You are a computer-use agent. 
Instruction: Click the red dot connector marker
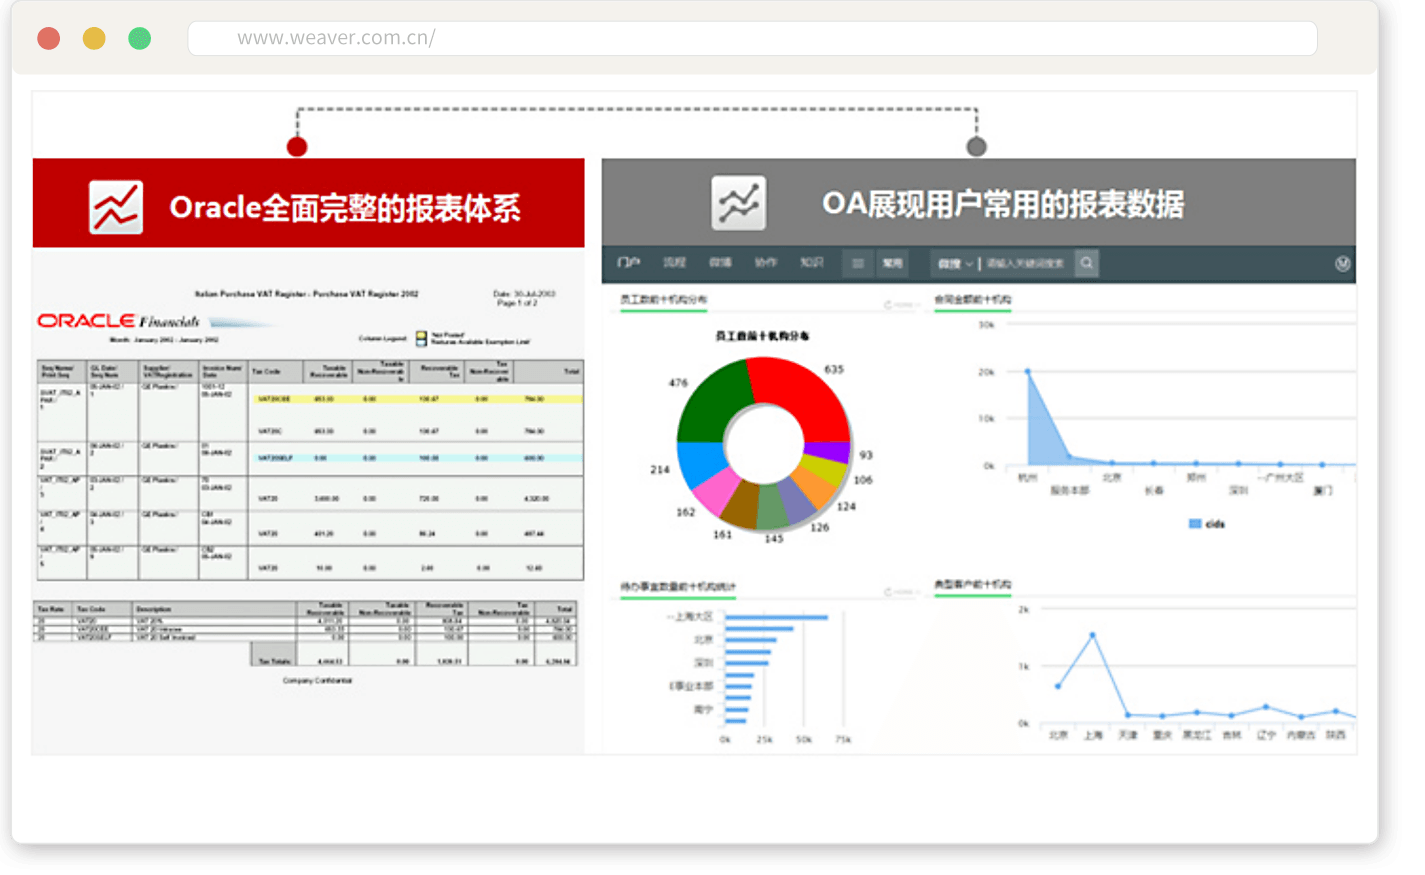click(x=297, y=147)
